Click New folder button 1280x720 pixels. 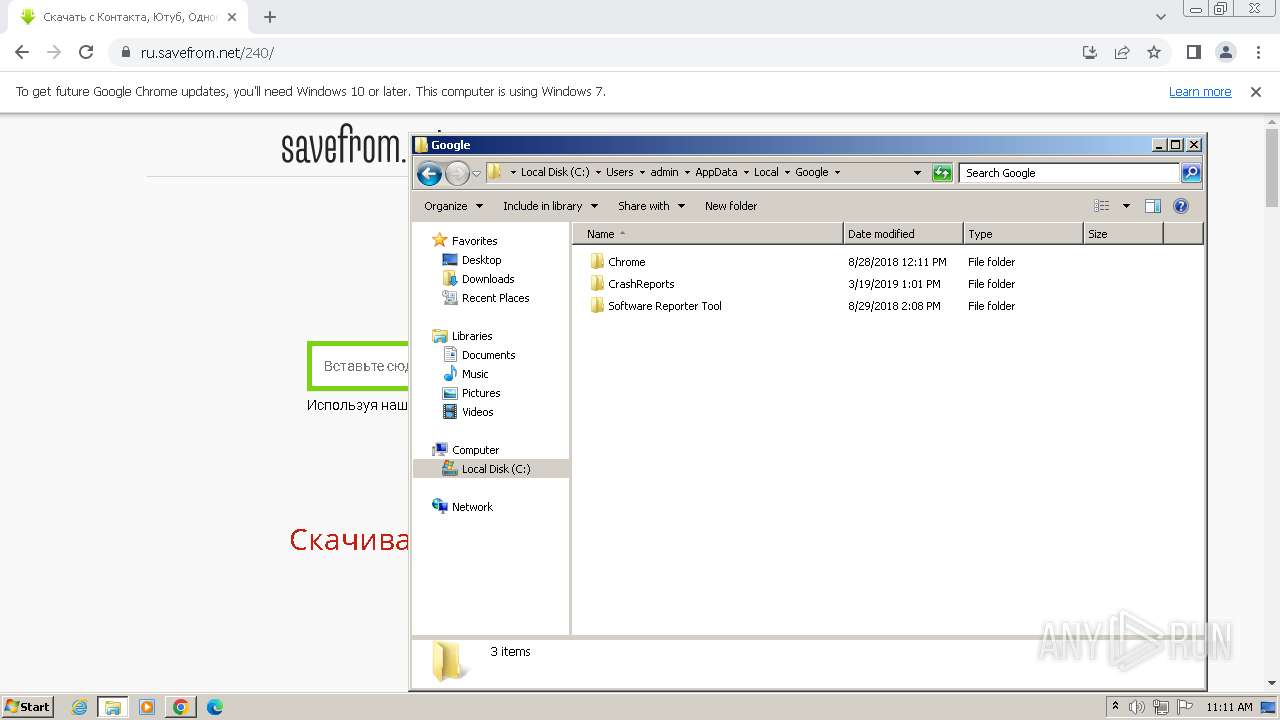(x=731, y=206)
